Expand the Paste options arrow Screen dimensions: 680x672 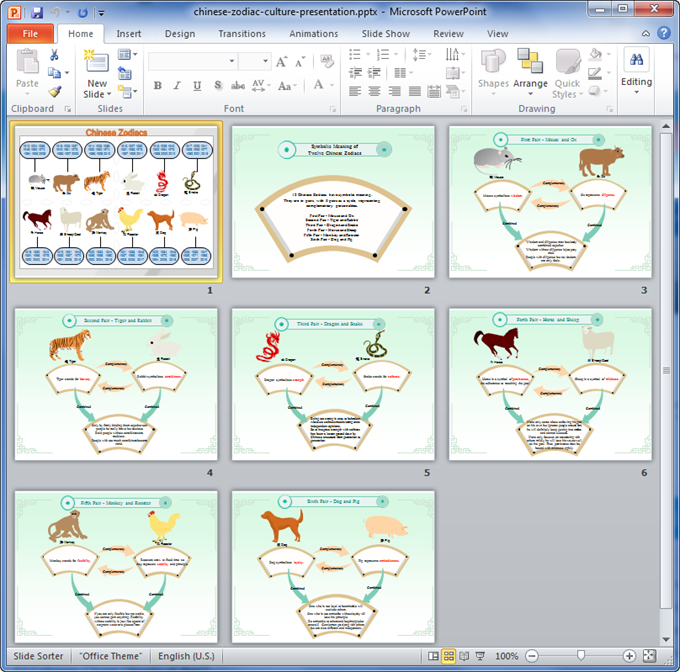27,94
